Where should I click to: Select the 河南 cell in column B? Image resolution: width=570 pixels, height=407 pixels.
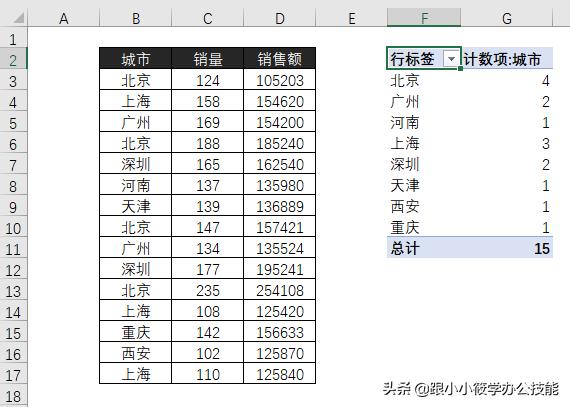click(135, 185)
